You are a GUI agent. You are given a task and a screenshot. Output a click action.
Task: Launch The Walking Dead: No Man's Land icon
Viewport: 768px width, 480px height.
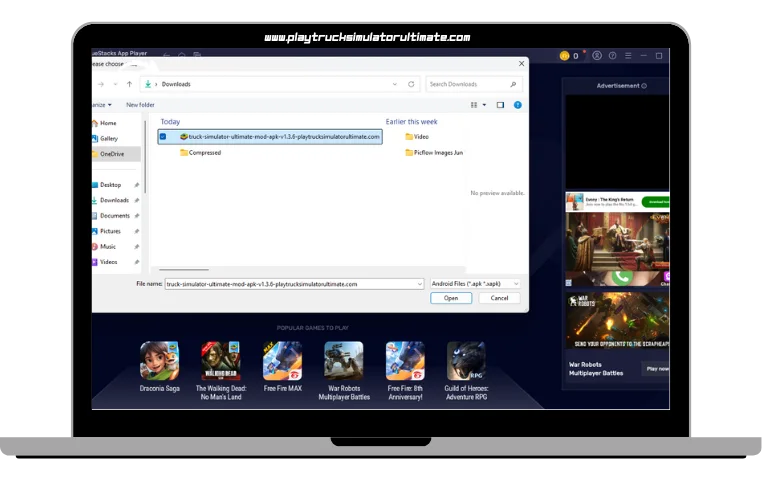221,360
